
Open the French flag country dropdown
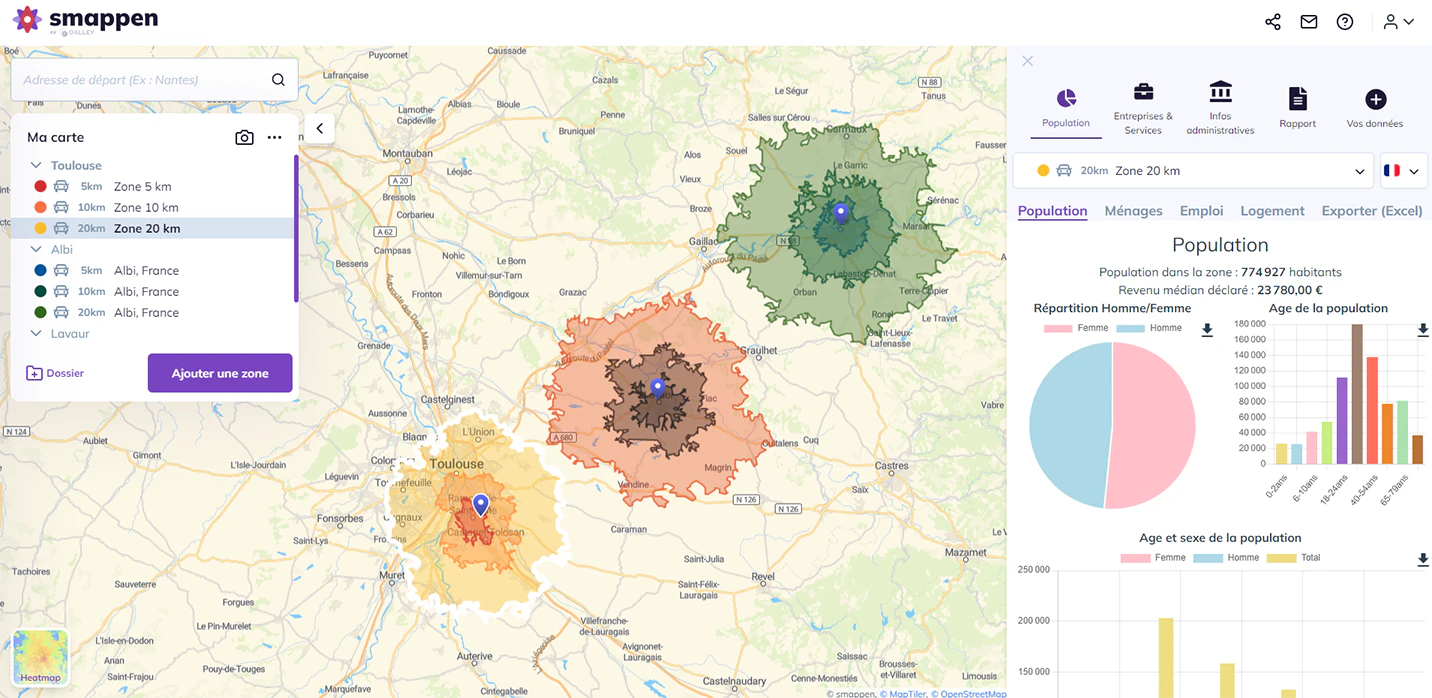click(1403, 171)
